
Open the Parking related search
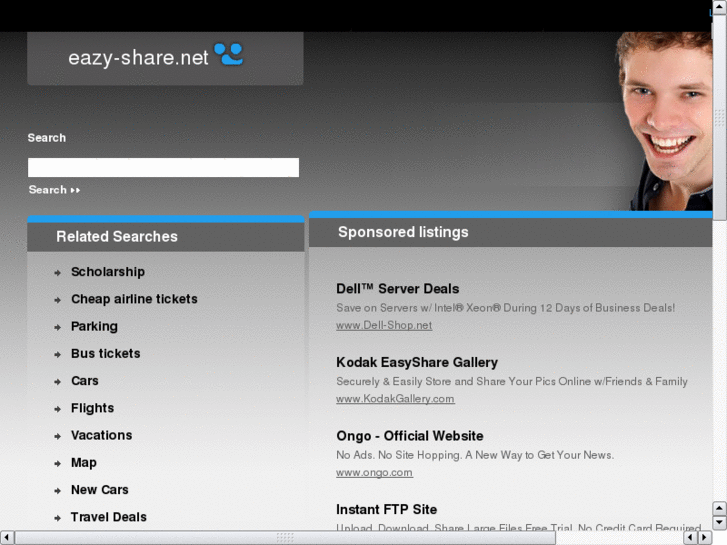click(94, 326)
